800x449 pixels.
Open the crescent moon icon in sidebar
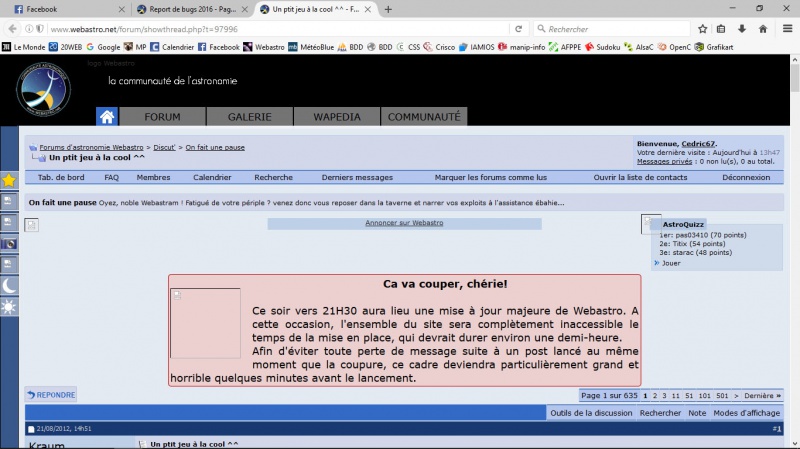pyautogui.click(x=9, y=286)
